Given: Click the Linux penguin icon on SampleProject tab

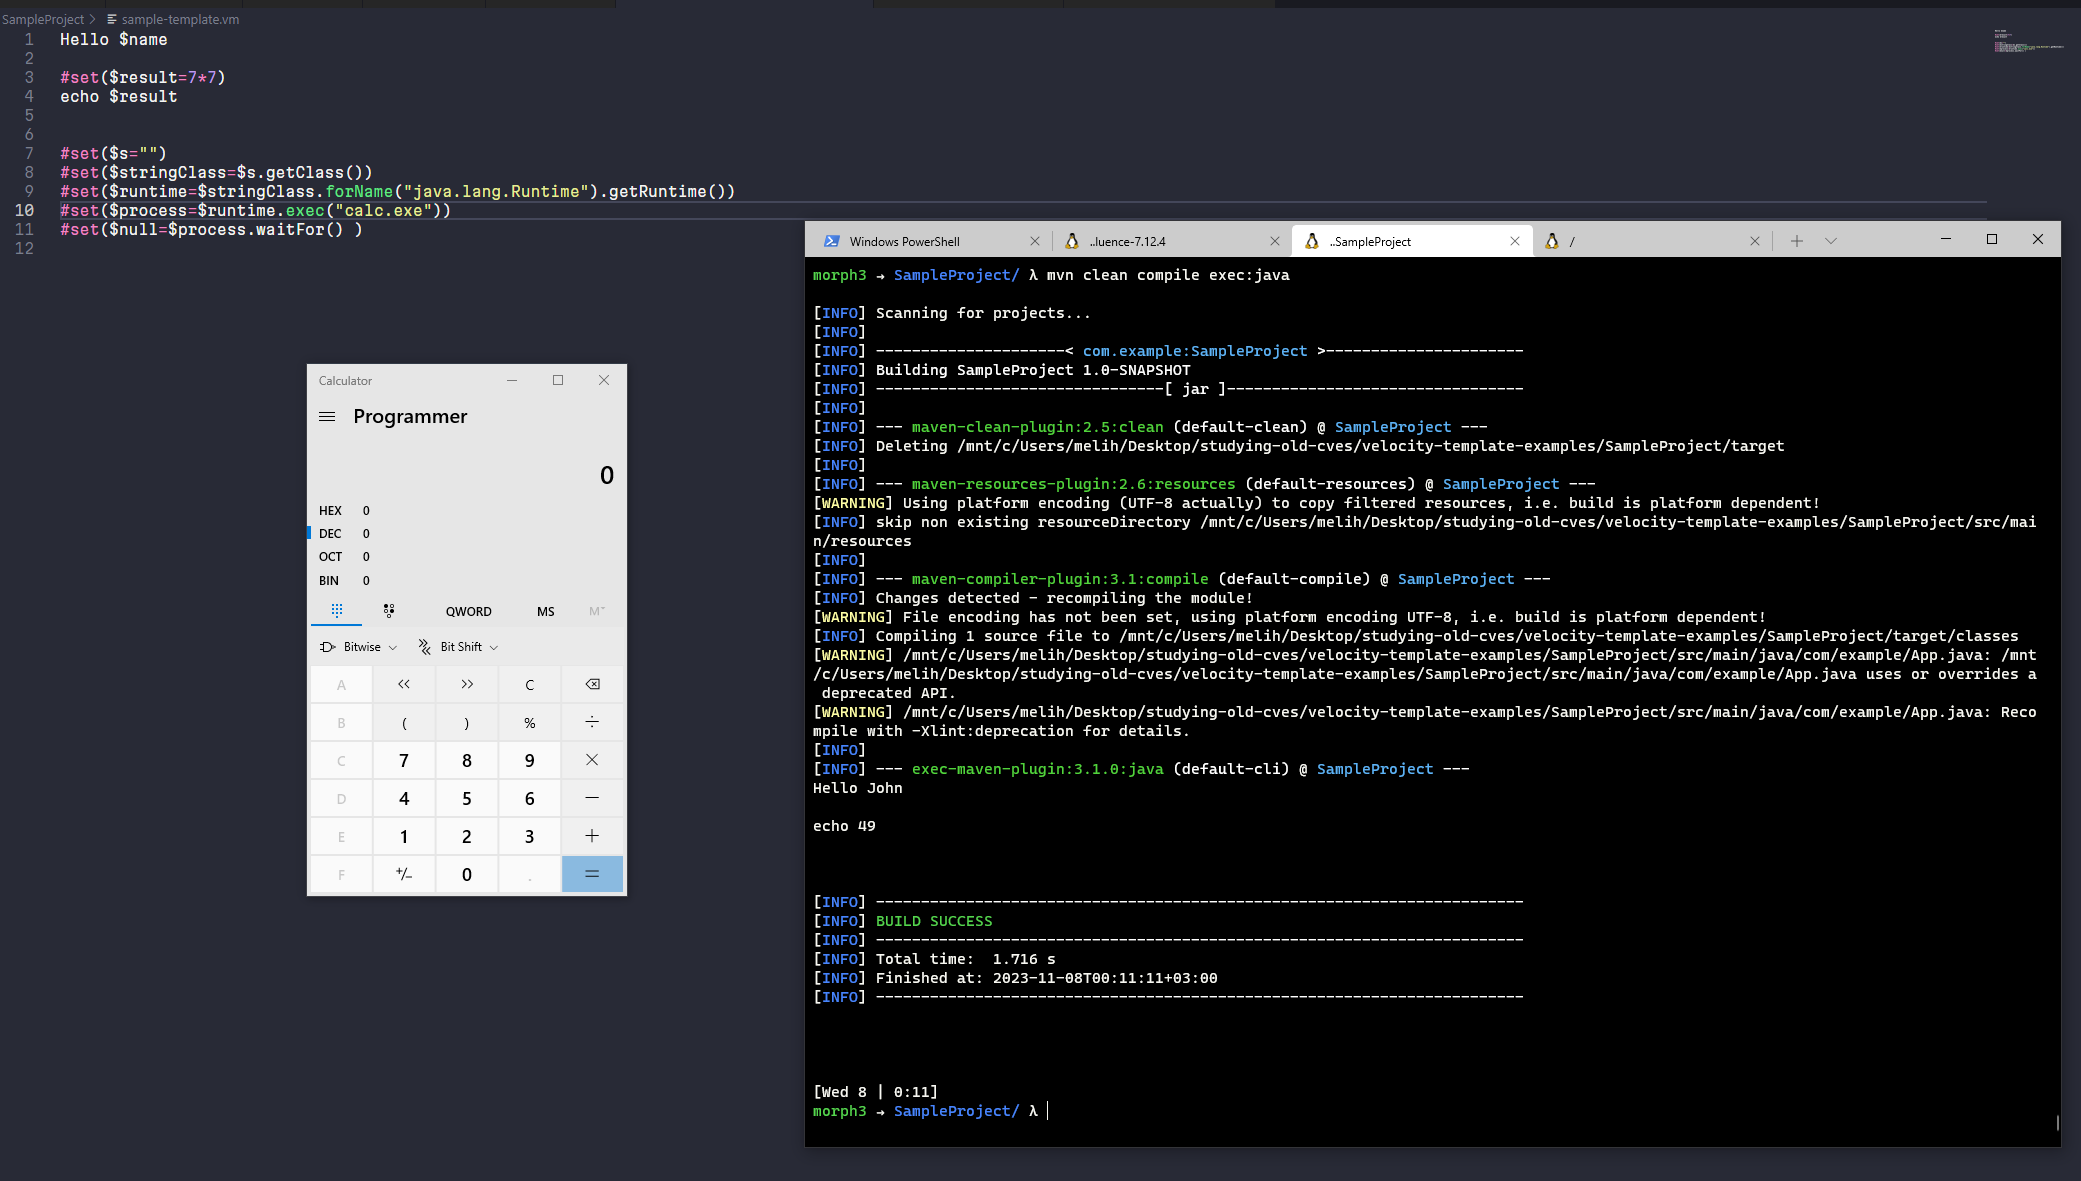Looking at the screenshot, I should coord(1312,241).
